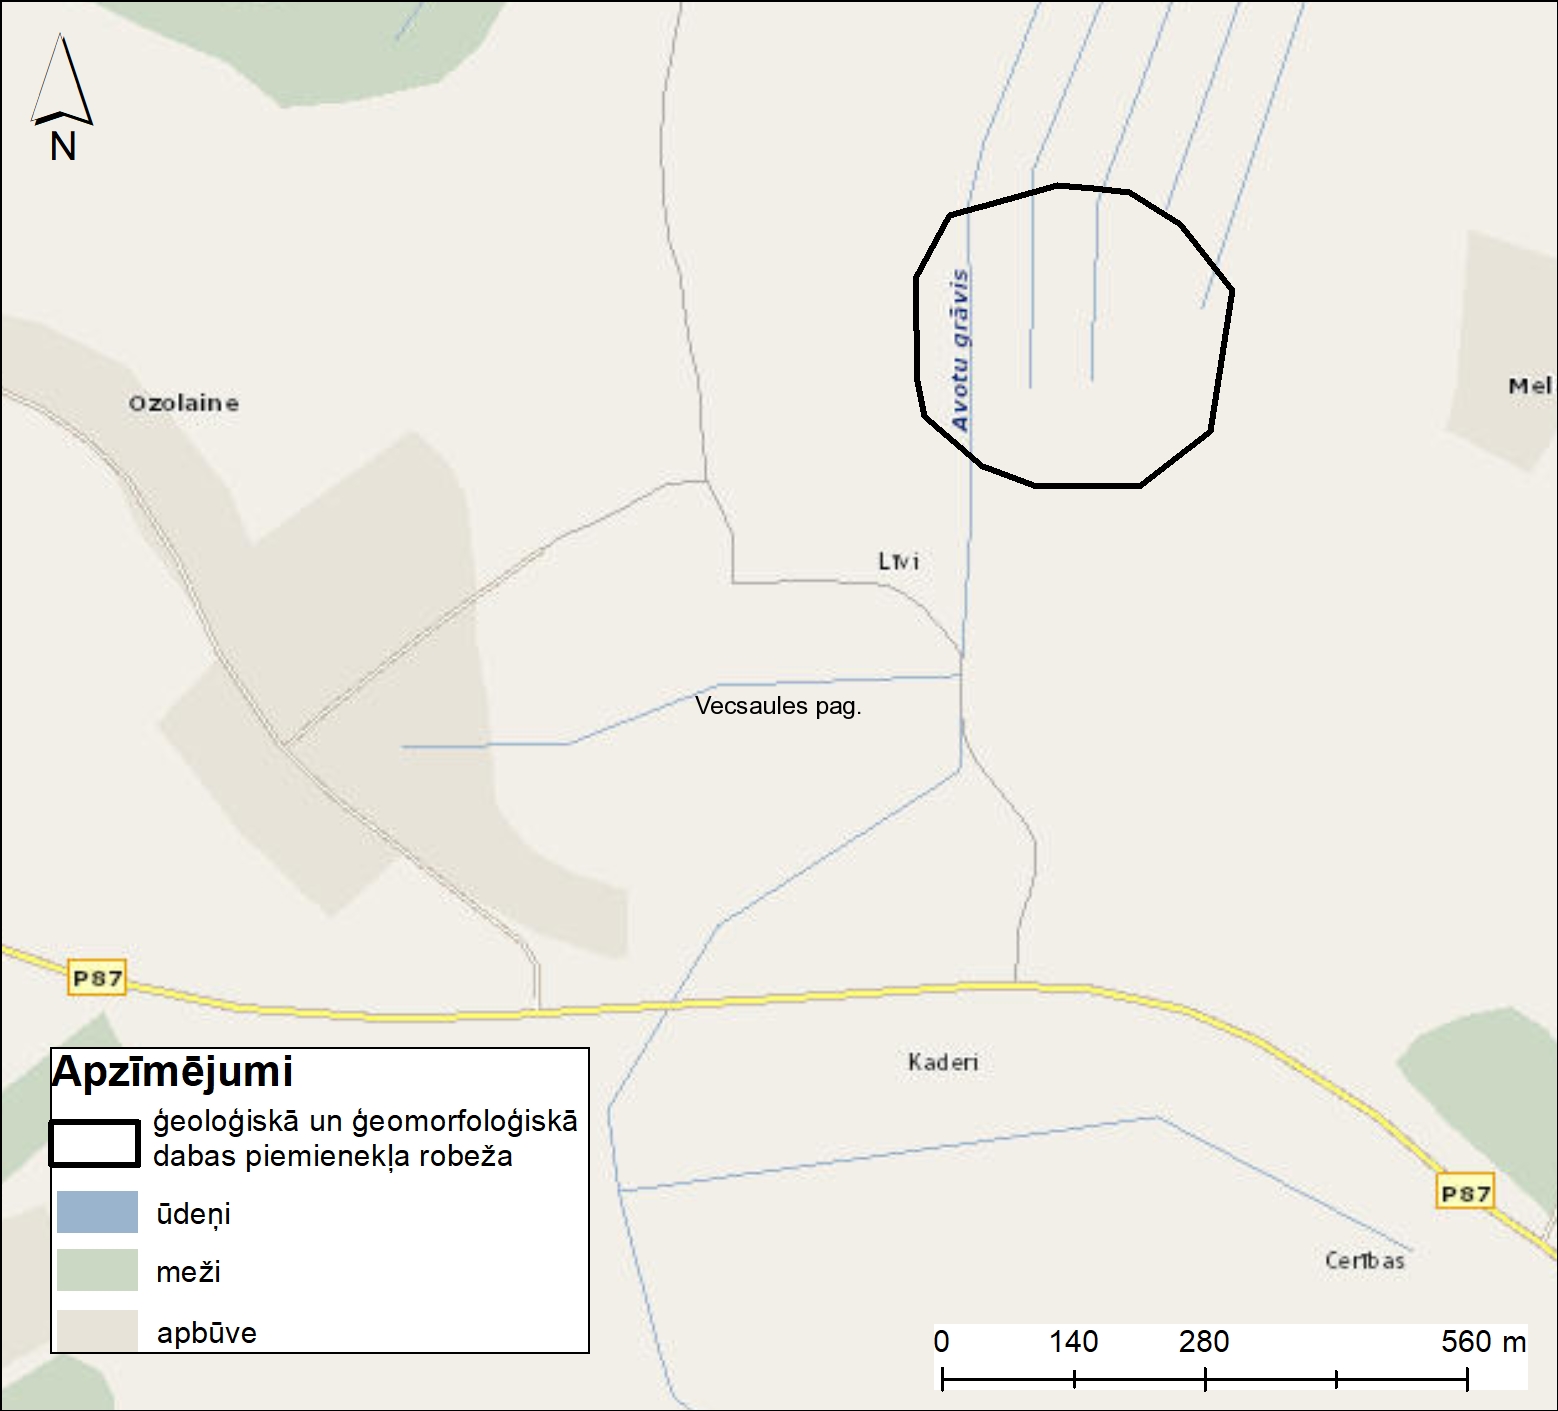Click the 140 scale bar label
Screen dimensions: 1558x1411
tap(1073, 1341)
